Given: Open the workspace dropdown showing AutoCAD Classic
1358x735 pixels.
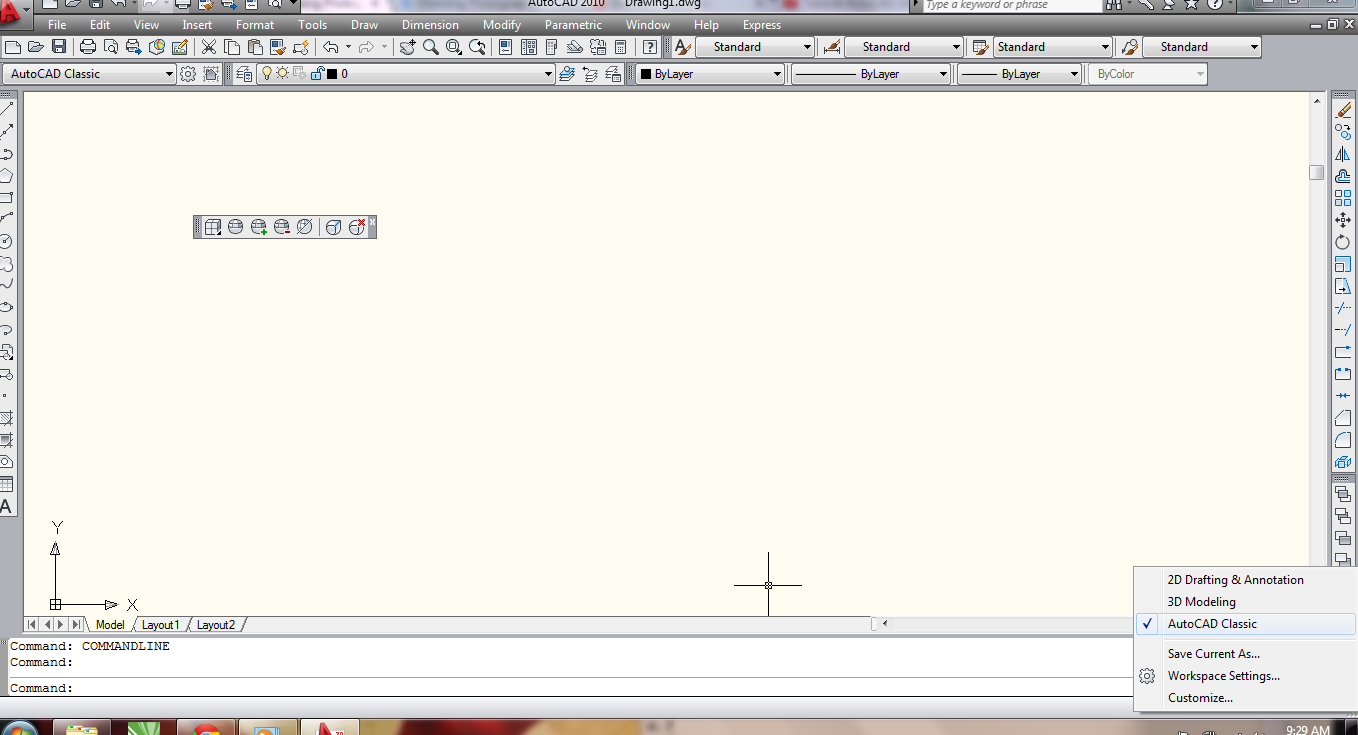Looking at the screenshot, I should tap(90, 74).
